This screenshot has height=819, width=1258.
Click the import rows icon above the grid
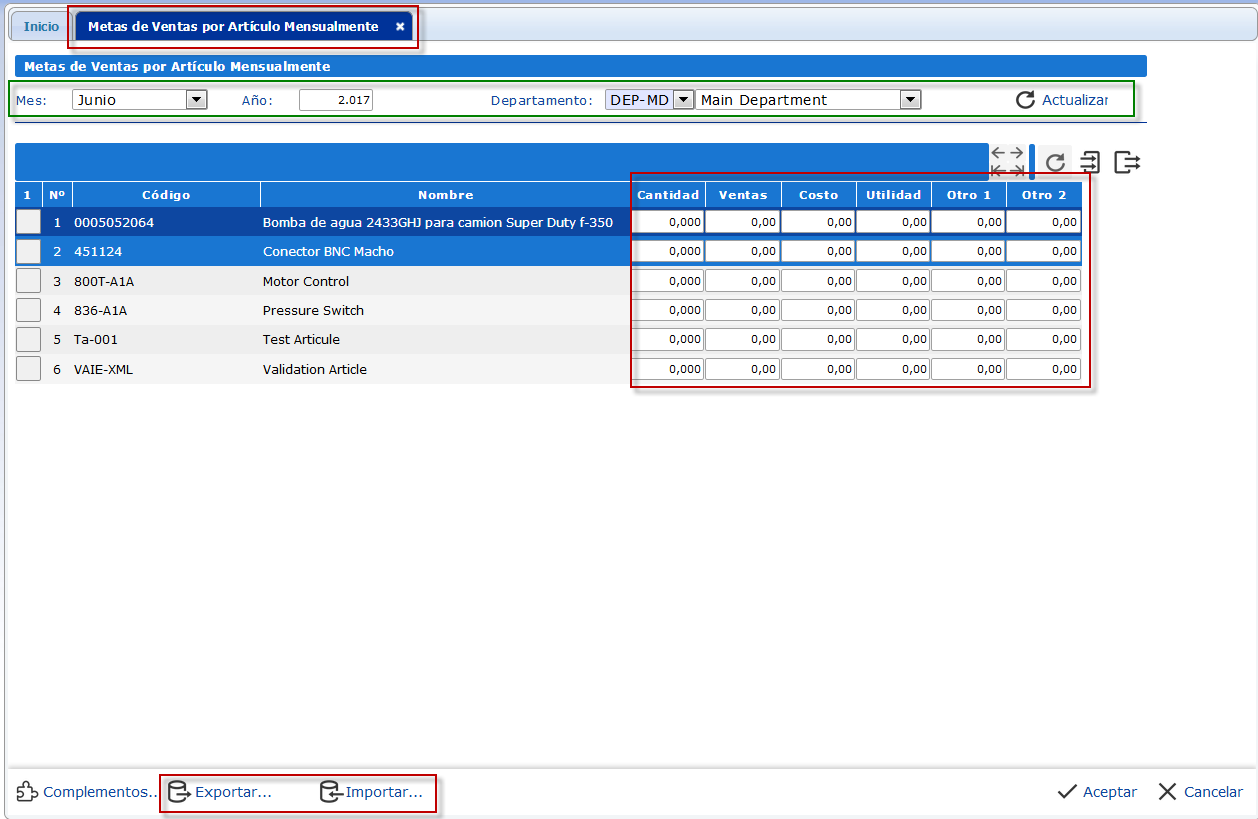(1090, 163)
